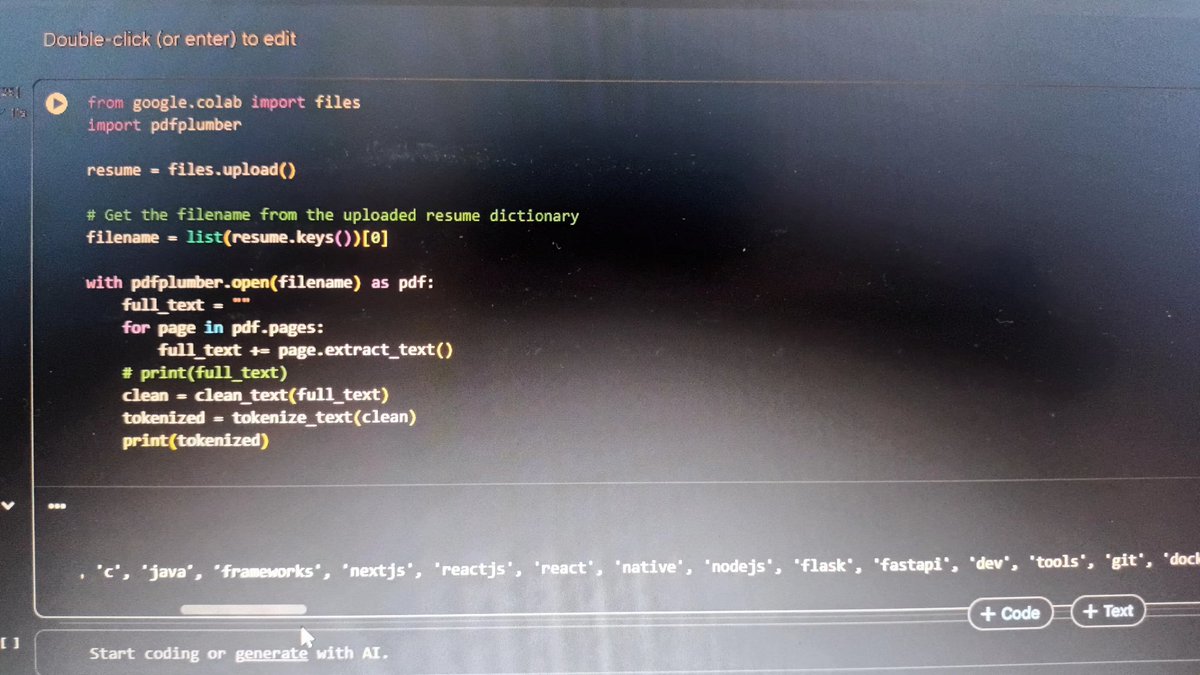The height and width of the screenshot is (675, 1200).
Task: Click the + Code button
Action: [1011, 613]
